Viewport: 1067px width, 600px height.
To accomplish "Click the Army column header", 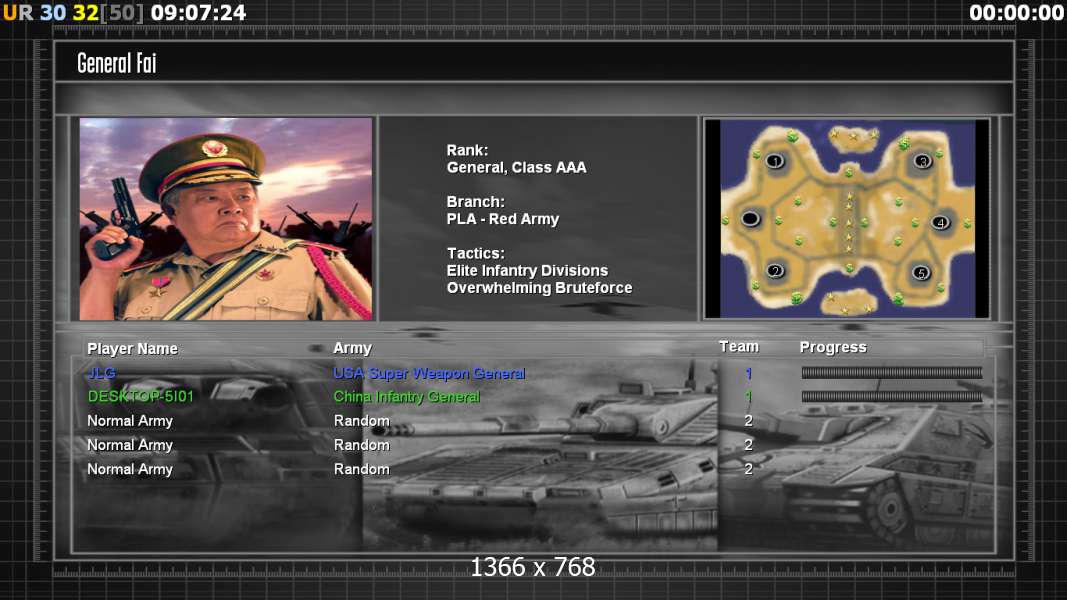I will pyautogui.click(x=352, y=348).
